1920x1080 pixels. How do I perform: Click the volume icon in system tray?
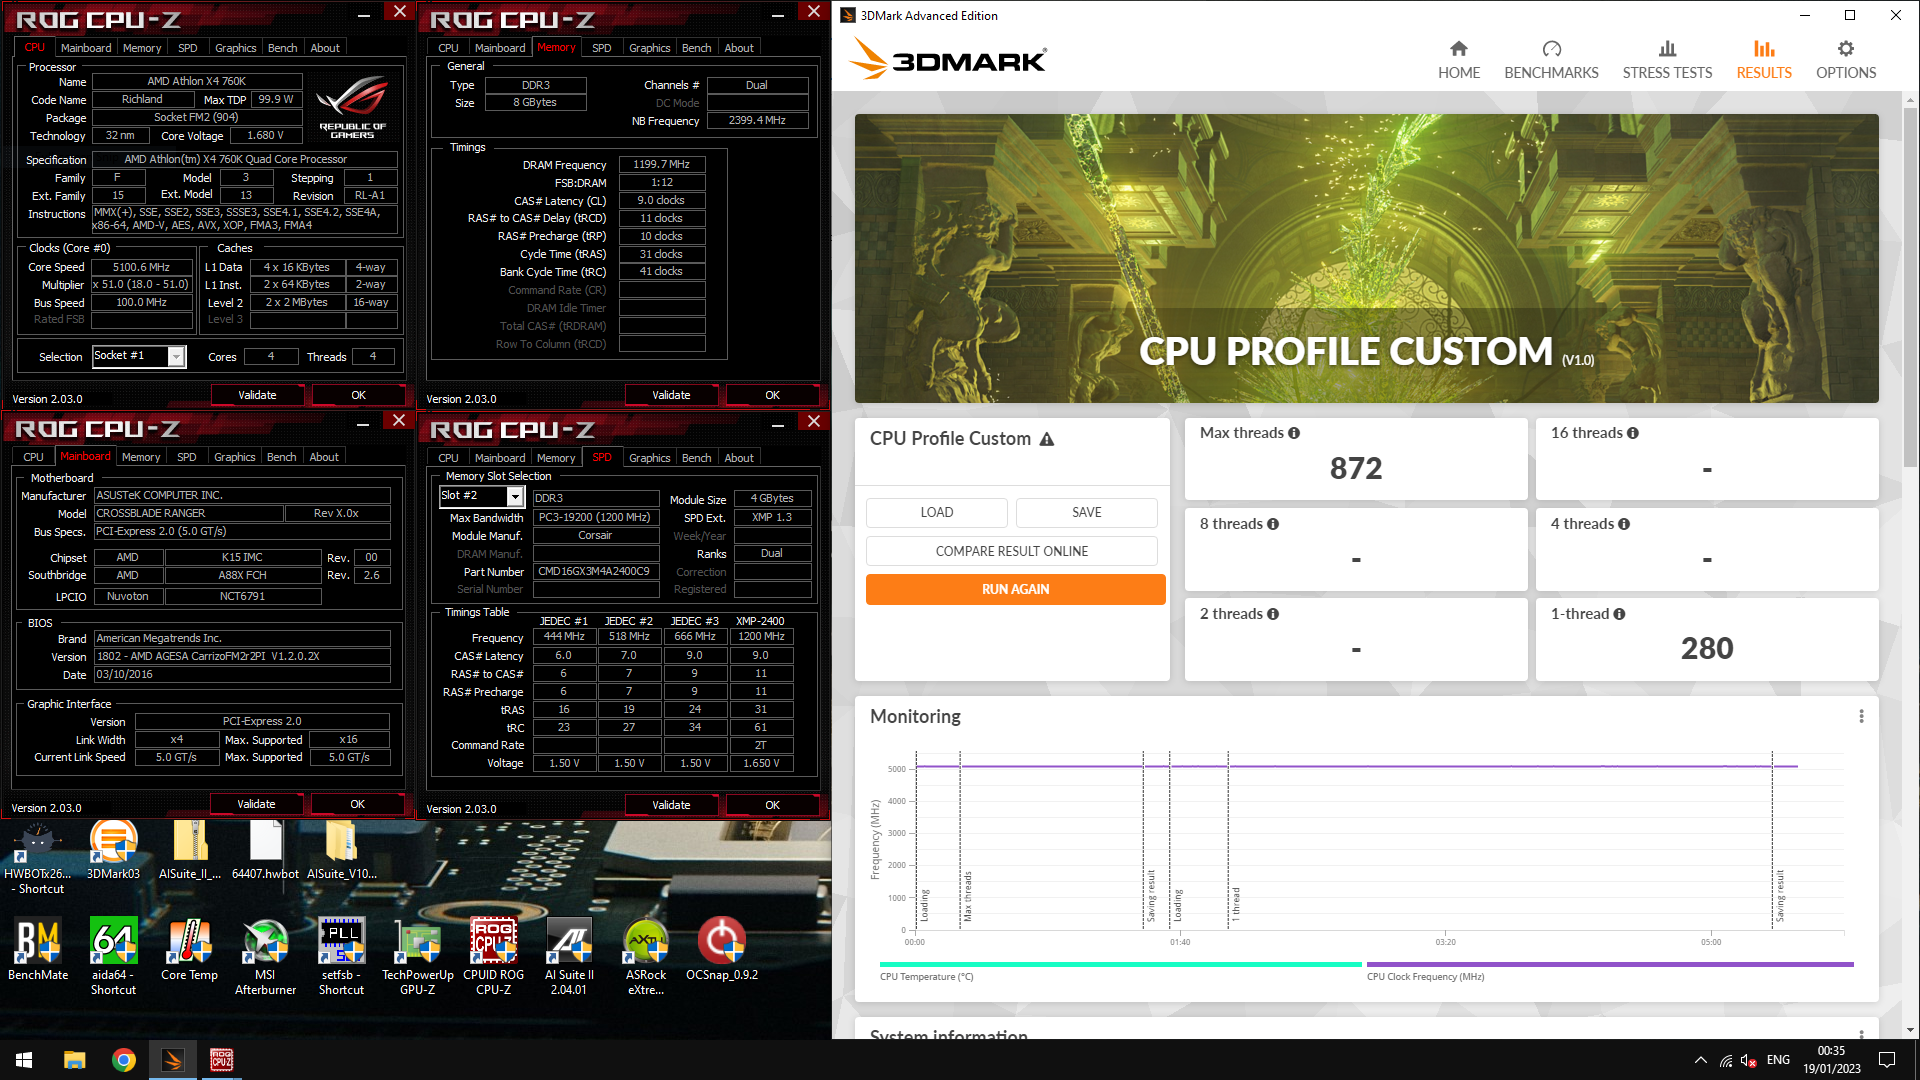pos(1749,1060)
